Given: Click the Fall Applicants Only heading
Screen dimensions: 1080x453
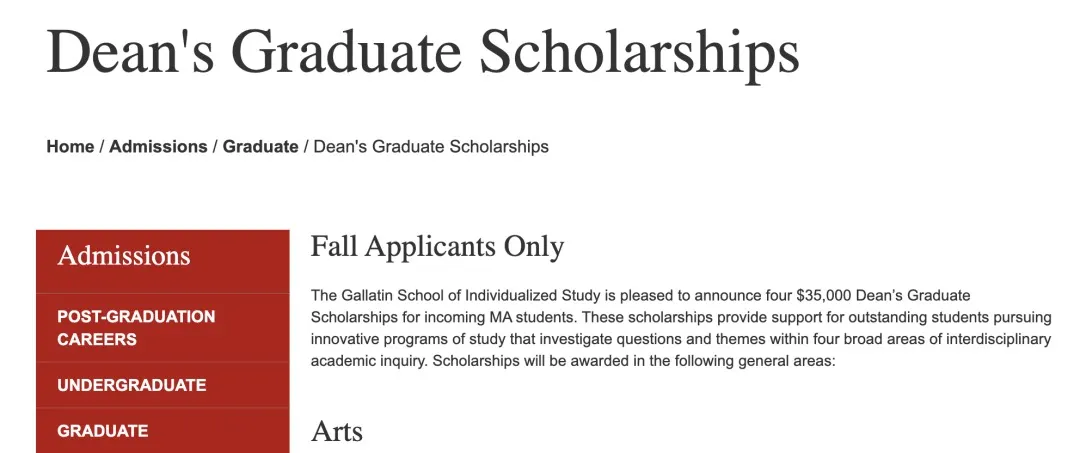Looking at the screenshot, I should (x=437, y=247).
